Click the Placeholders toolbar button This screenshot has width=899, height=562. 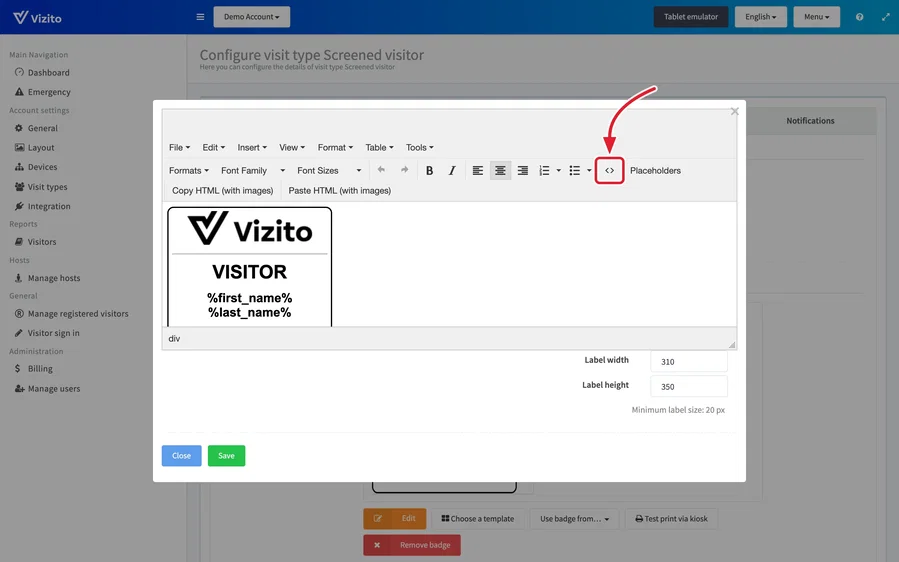[x=655, y=170]
